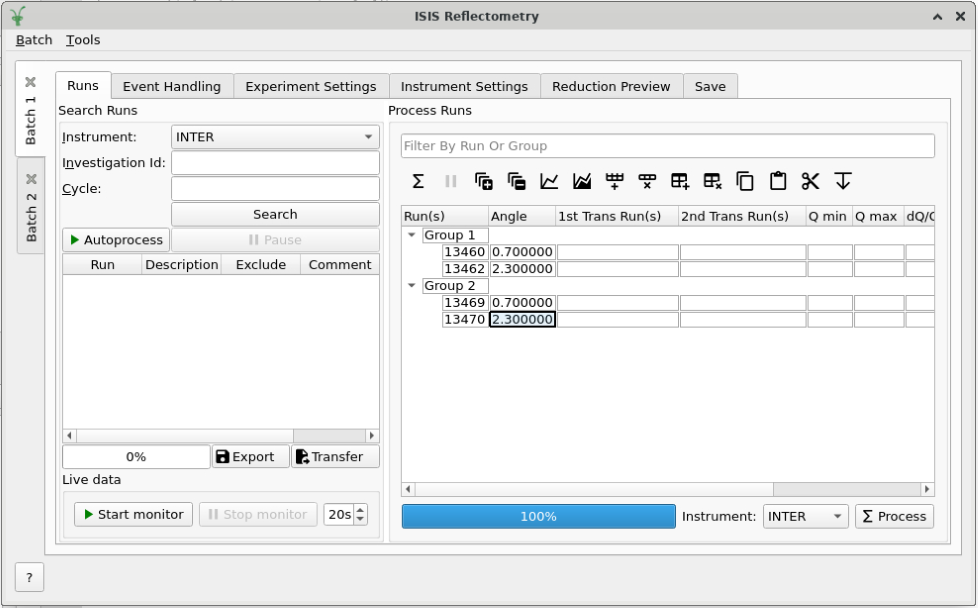Image resolution: width=978 pixels, height=608 pixels.
Task: Open the Tools menu
Action: point(83,40)
